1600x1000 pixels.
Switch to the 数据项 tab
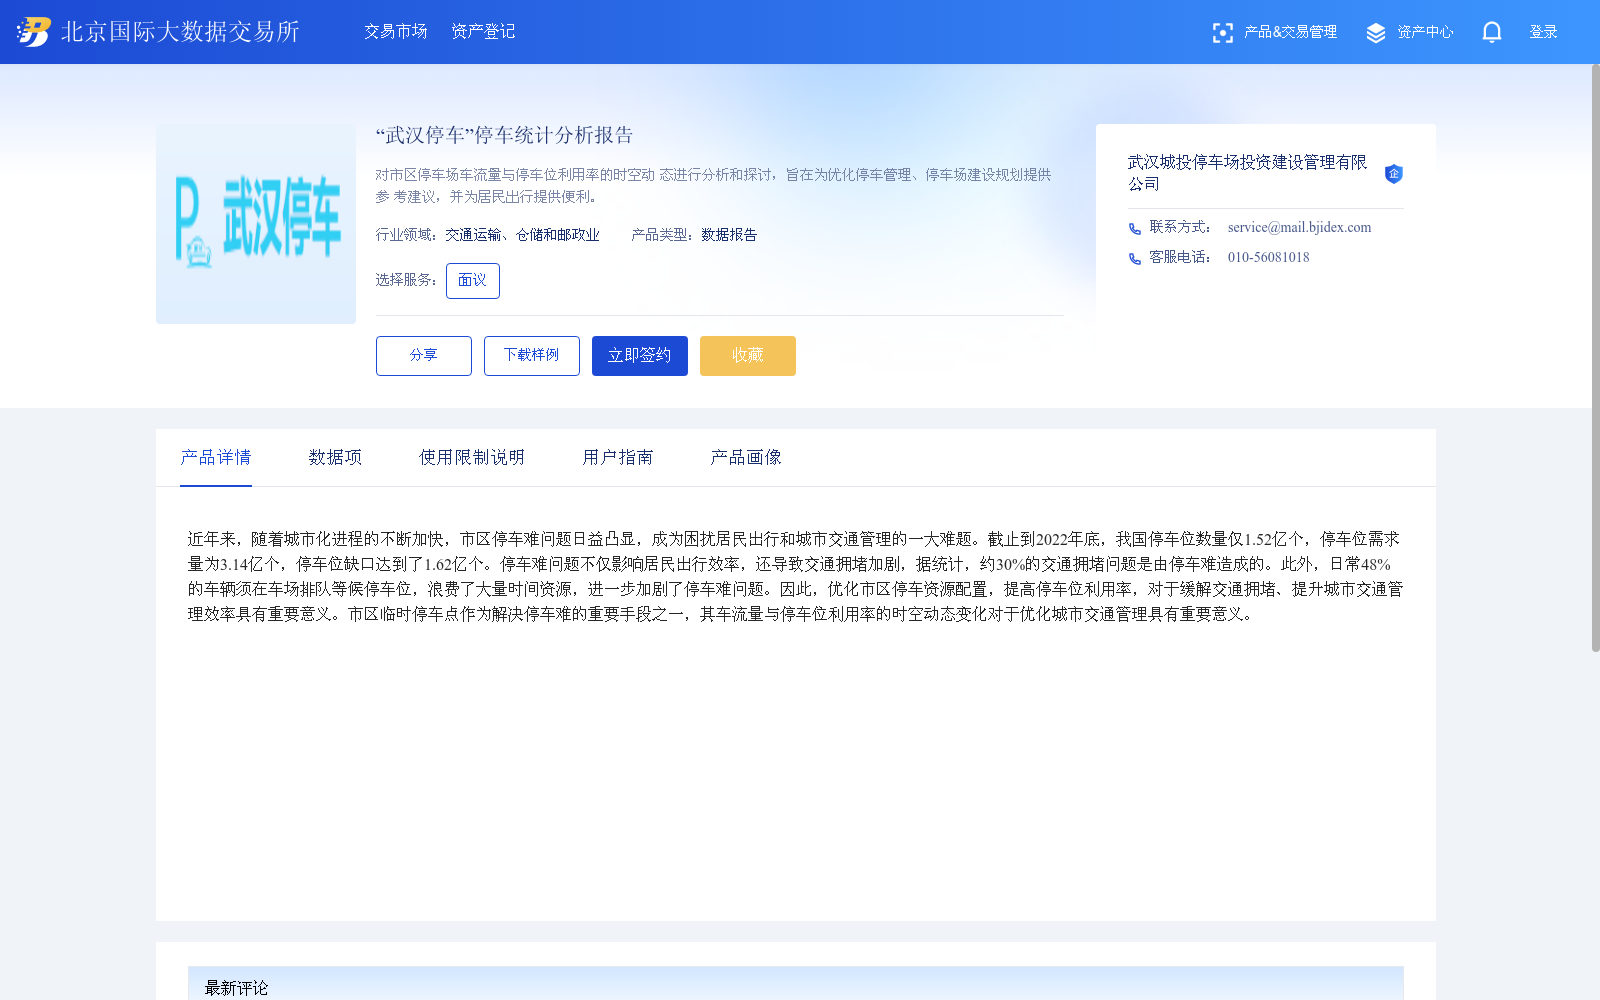pos(335,458)
